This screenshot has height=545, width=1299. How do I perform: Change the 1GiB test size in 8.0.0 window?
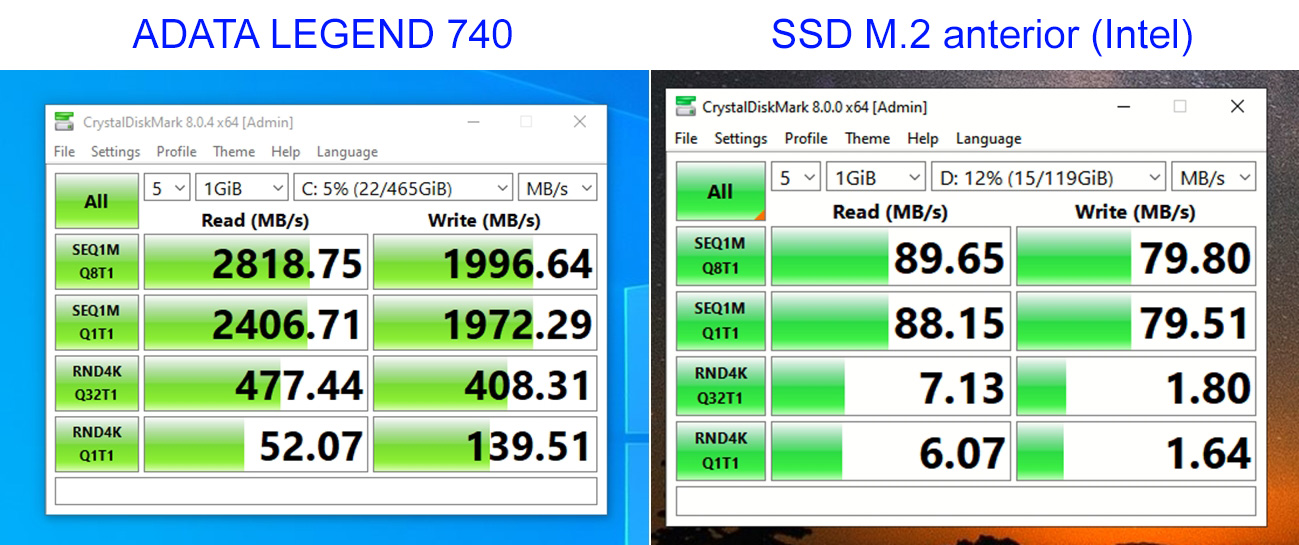pos(876,178)
